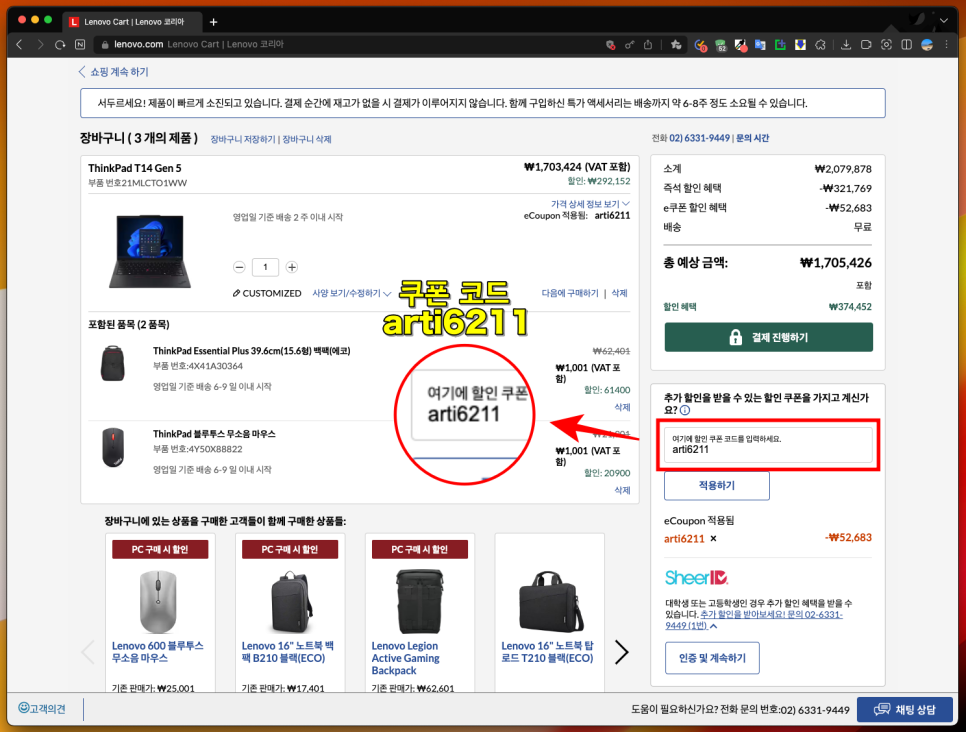Open the 채팅 상담 chat button

[904, 710]
